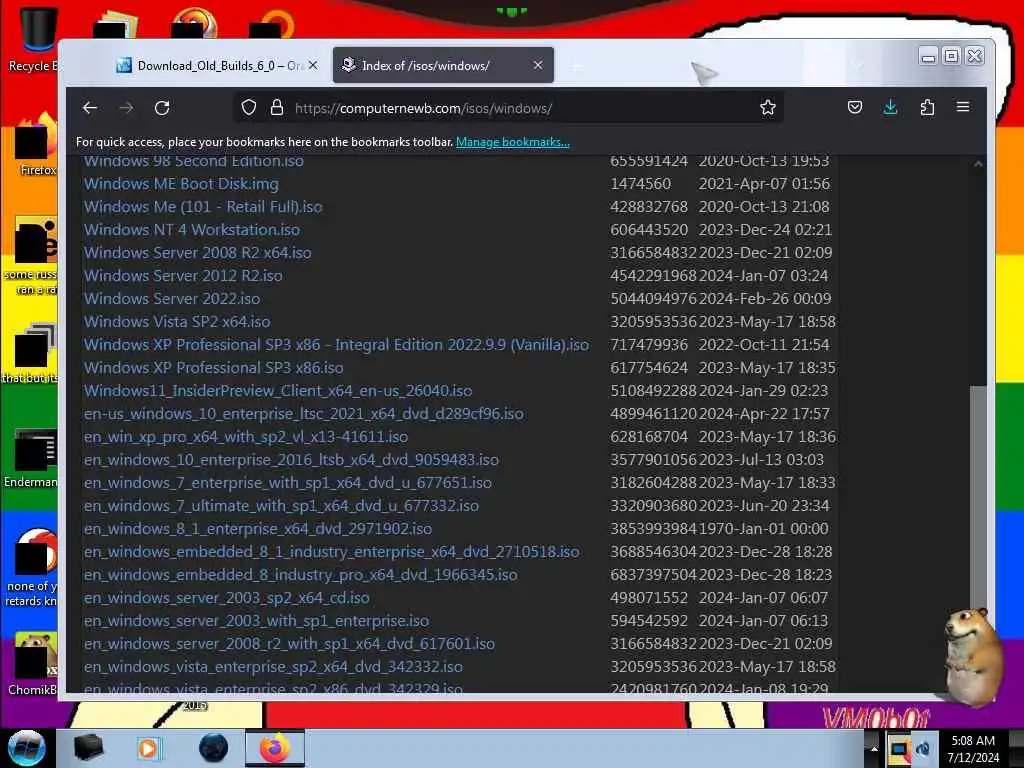Download Windows Vista SP2 x64.iso

coord(177,321)
